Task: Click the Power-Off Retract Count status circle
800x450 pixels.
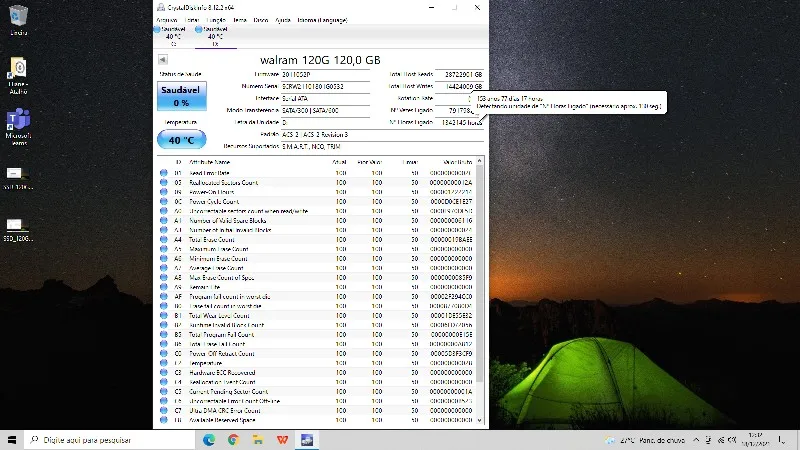Action: tap(164, 353)
